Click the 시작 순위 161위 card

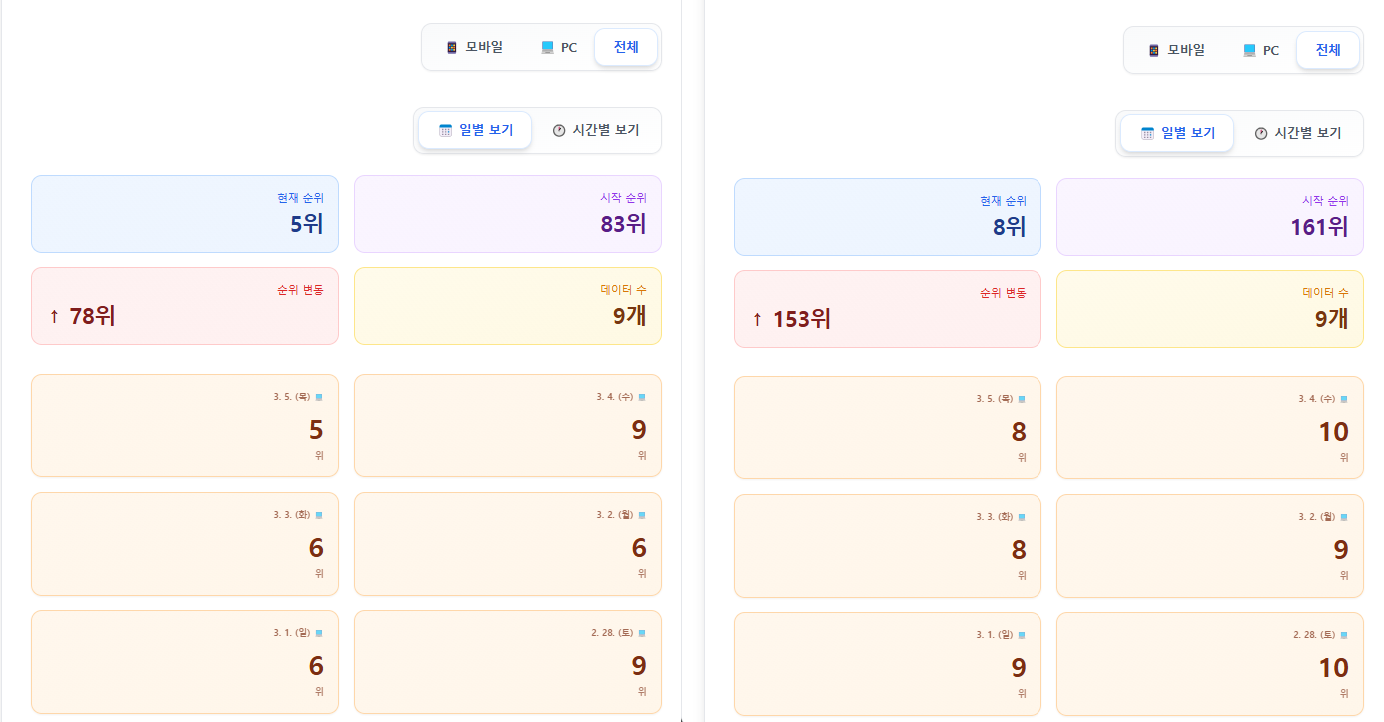pos(1209,217)
